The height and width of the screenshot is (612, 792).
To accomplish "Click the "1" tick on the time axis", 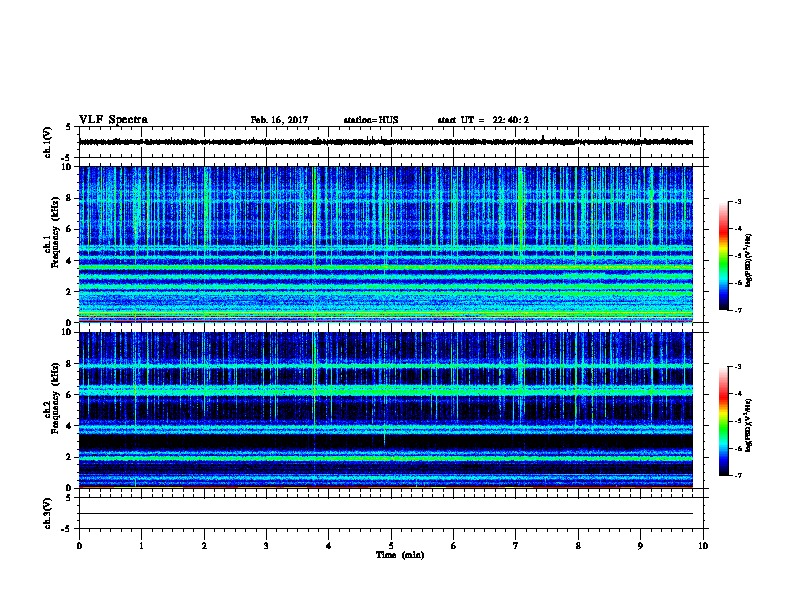I will pyautogui.click(x=142, y=546).
